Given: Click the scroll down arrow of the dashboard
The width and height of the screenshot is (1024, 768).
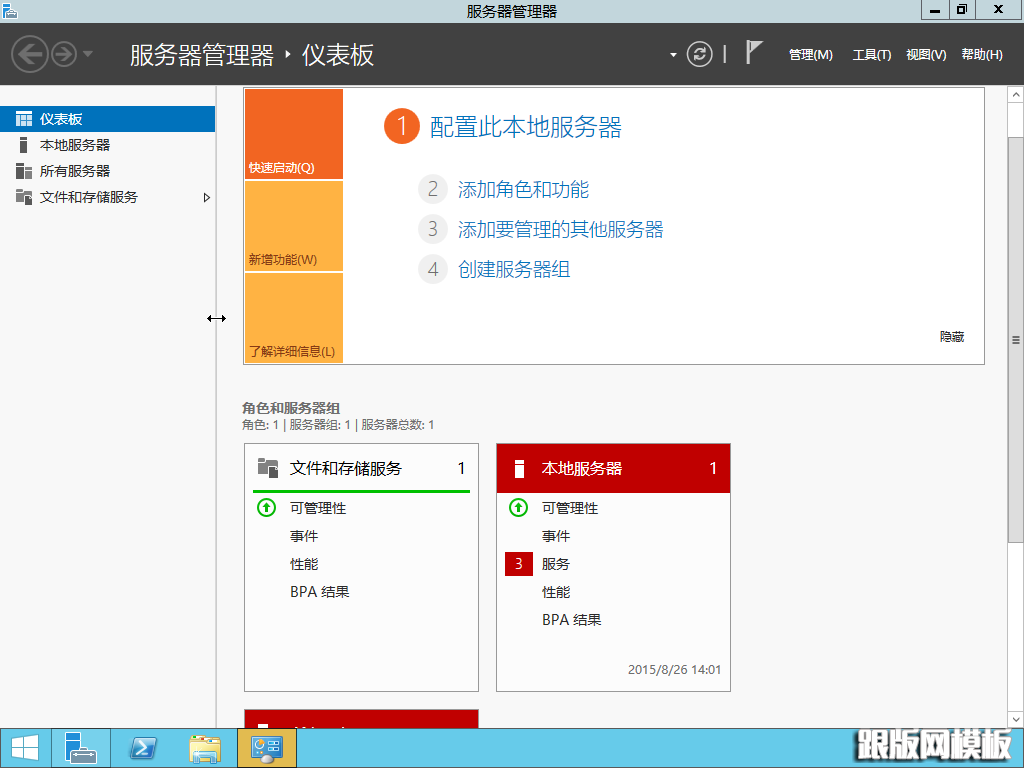Looking at the screenshot, I should 1016,720.
